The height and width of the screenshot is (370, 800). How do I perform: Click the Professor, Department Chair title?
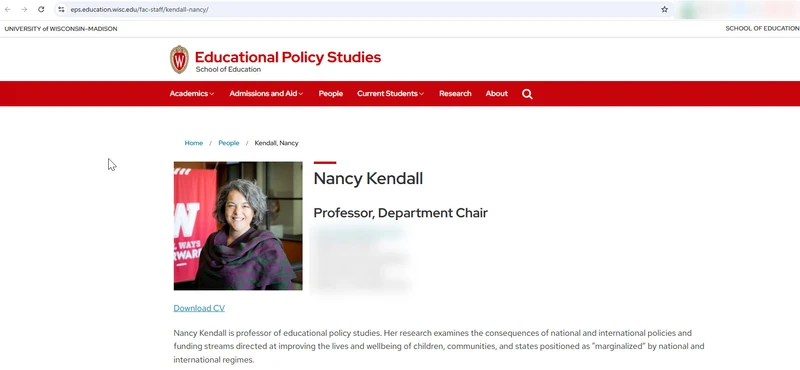click(x=401, y=213)
